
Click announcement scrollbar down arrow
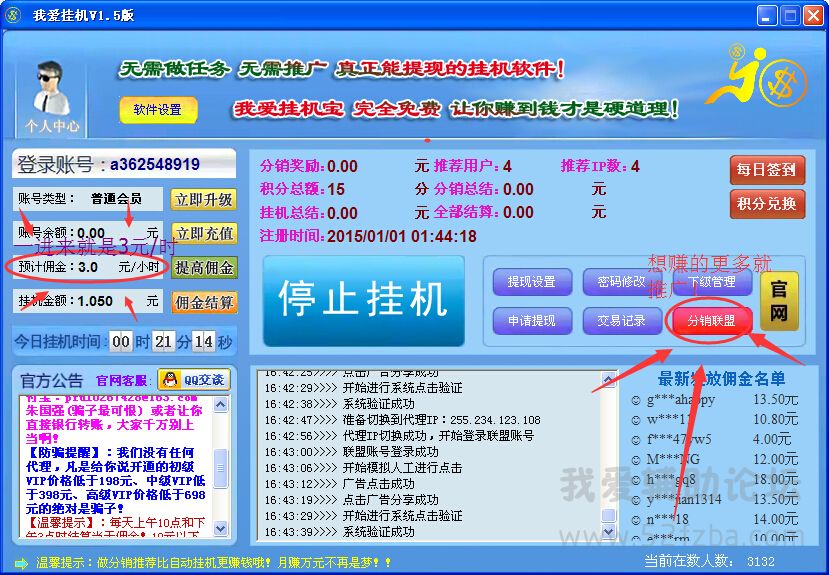pyautogui.click(x=220, y=527)
